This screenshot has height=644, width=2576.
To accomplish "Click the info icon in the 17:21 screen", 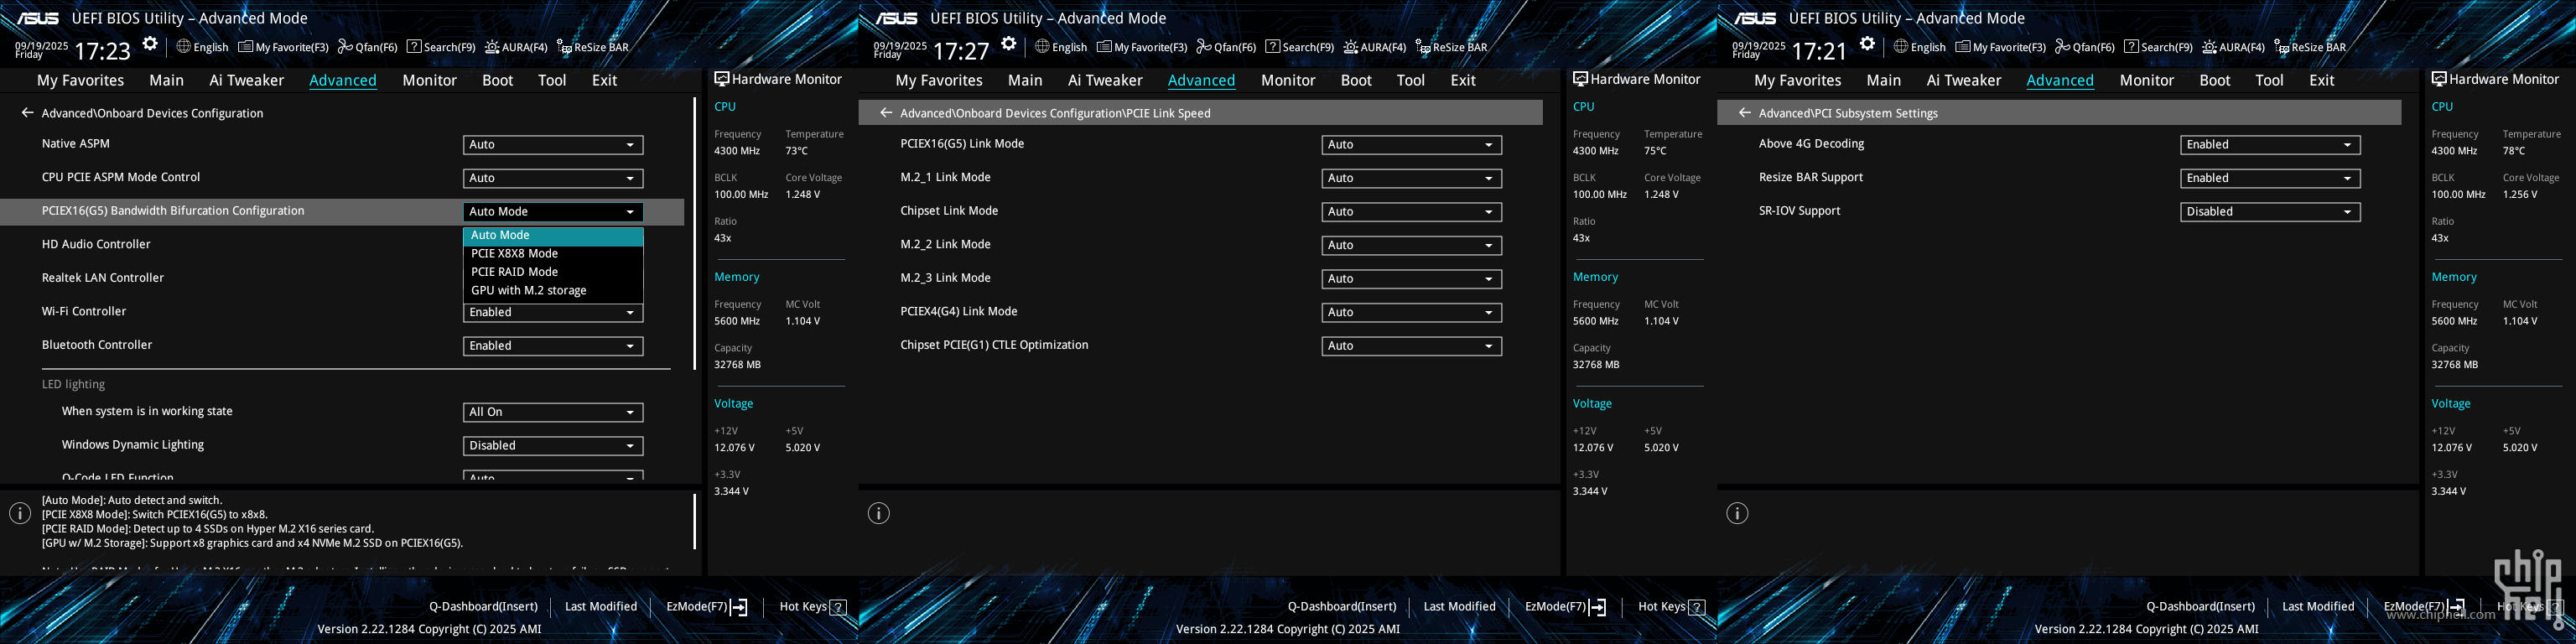I will point(1738,513).
